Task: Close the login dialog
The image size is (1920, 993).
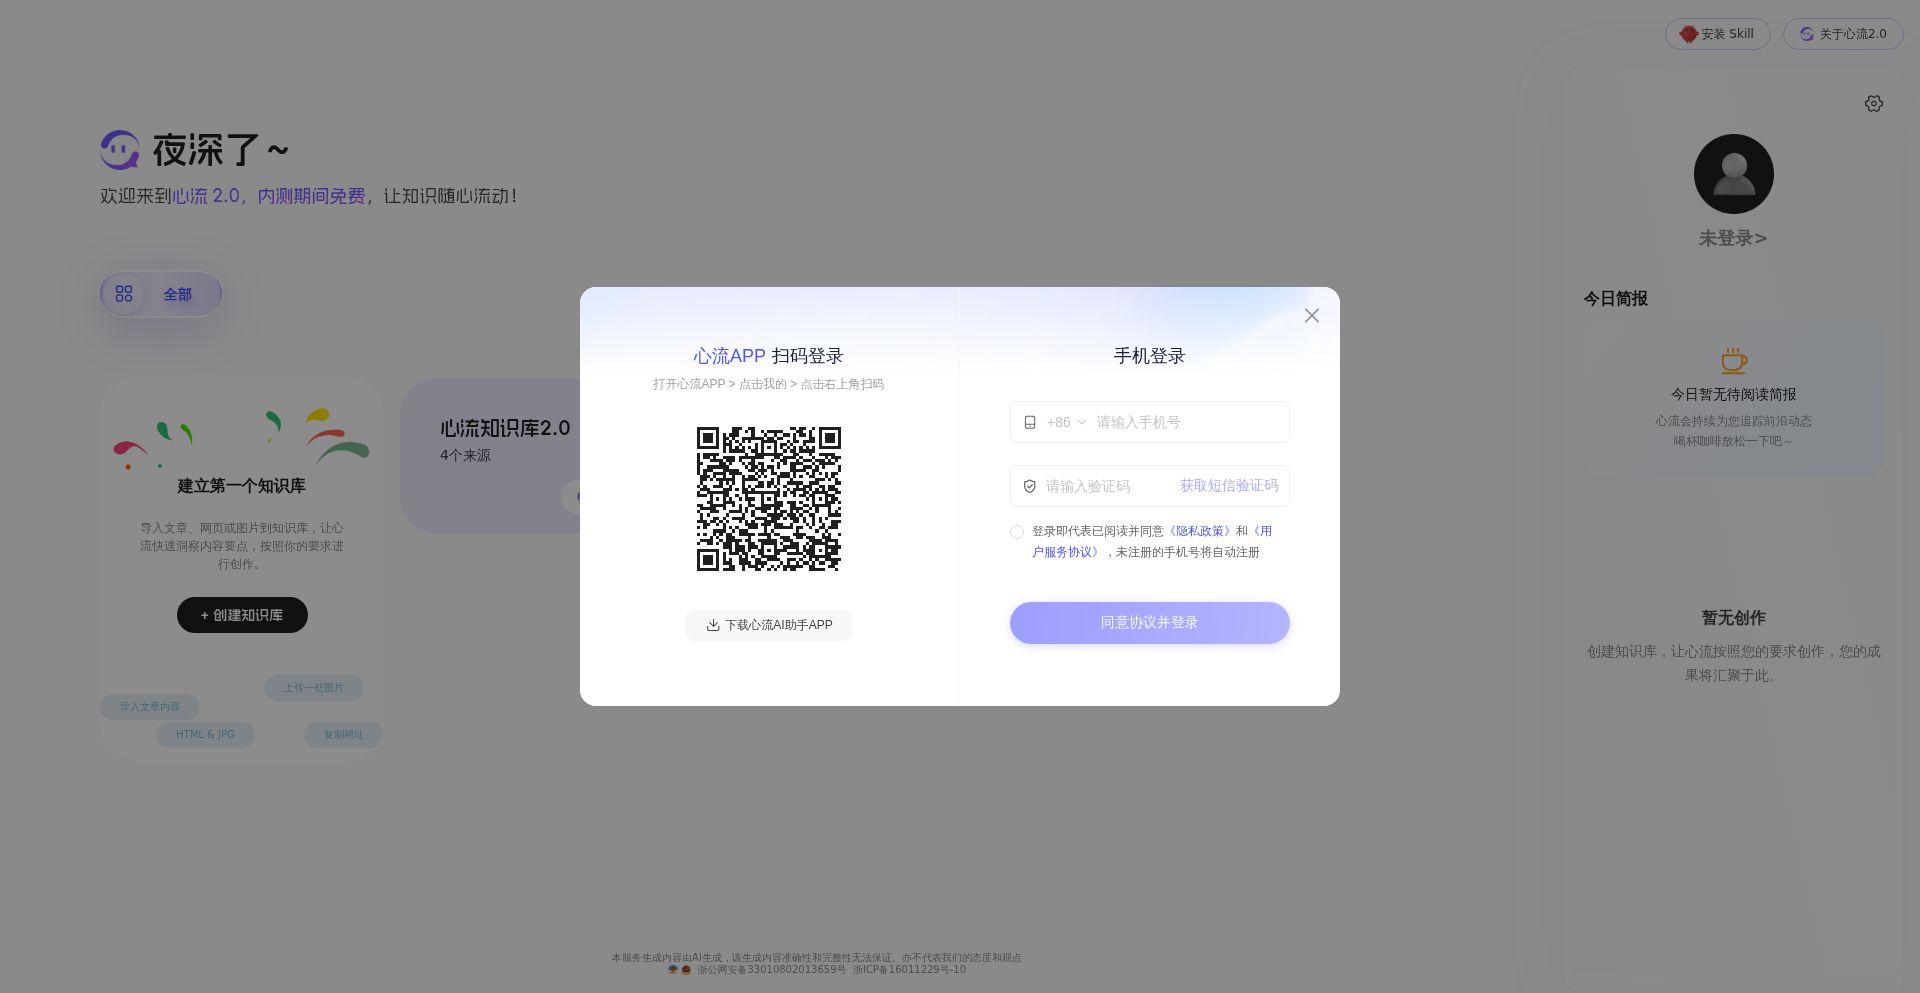Action: pyautogui.click(x=1311, y=315)
